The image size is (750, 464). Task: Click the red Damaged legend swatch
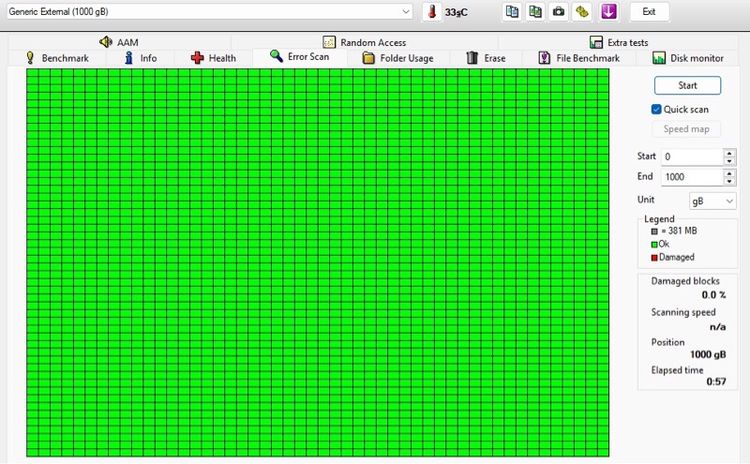point(654,258)
